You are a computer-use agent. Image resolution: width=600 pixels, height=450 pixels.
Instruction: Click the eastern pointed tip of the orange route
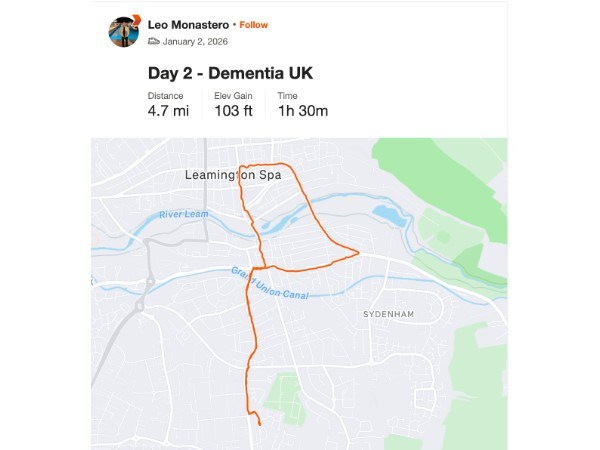pos(358,252)
